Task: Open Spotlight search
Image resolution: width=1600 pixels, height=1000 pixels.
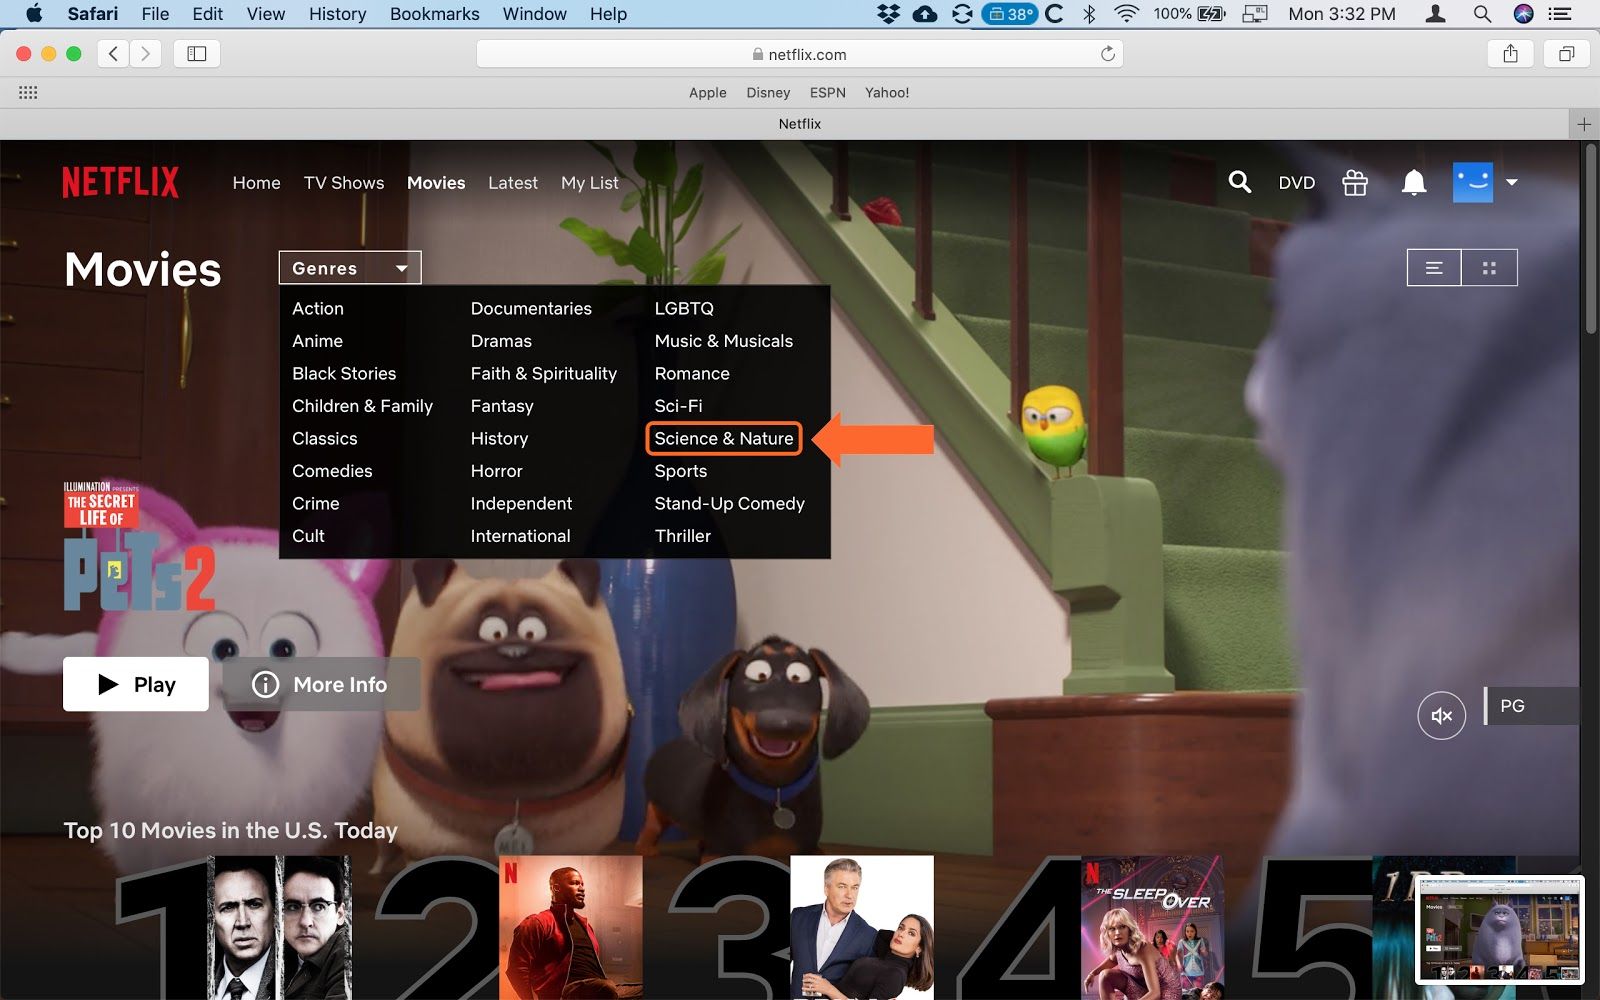Action: tap(1482, 14)
